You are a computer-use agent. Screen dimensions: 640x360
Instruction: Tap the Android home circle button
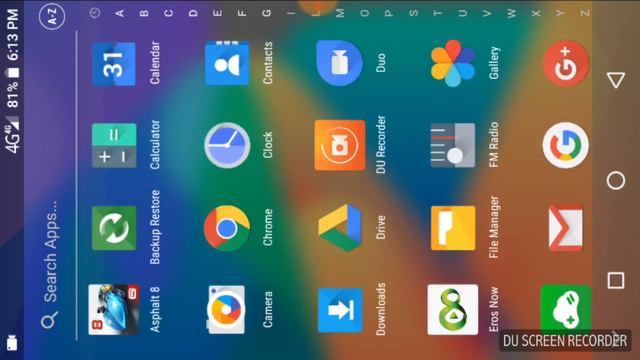(616, 180)
